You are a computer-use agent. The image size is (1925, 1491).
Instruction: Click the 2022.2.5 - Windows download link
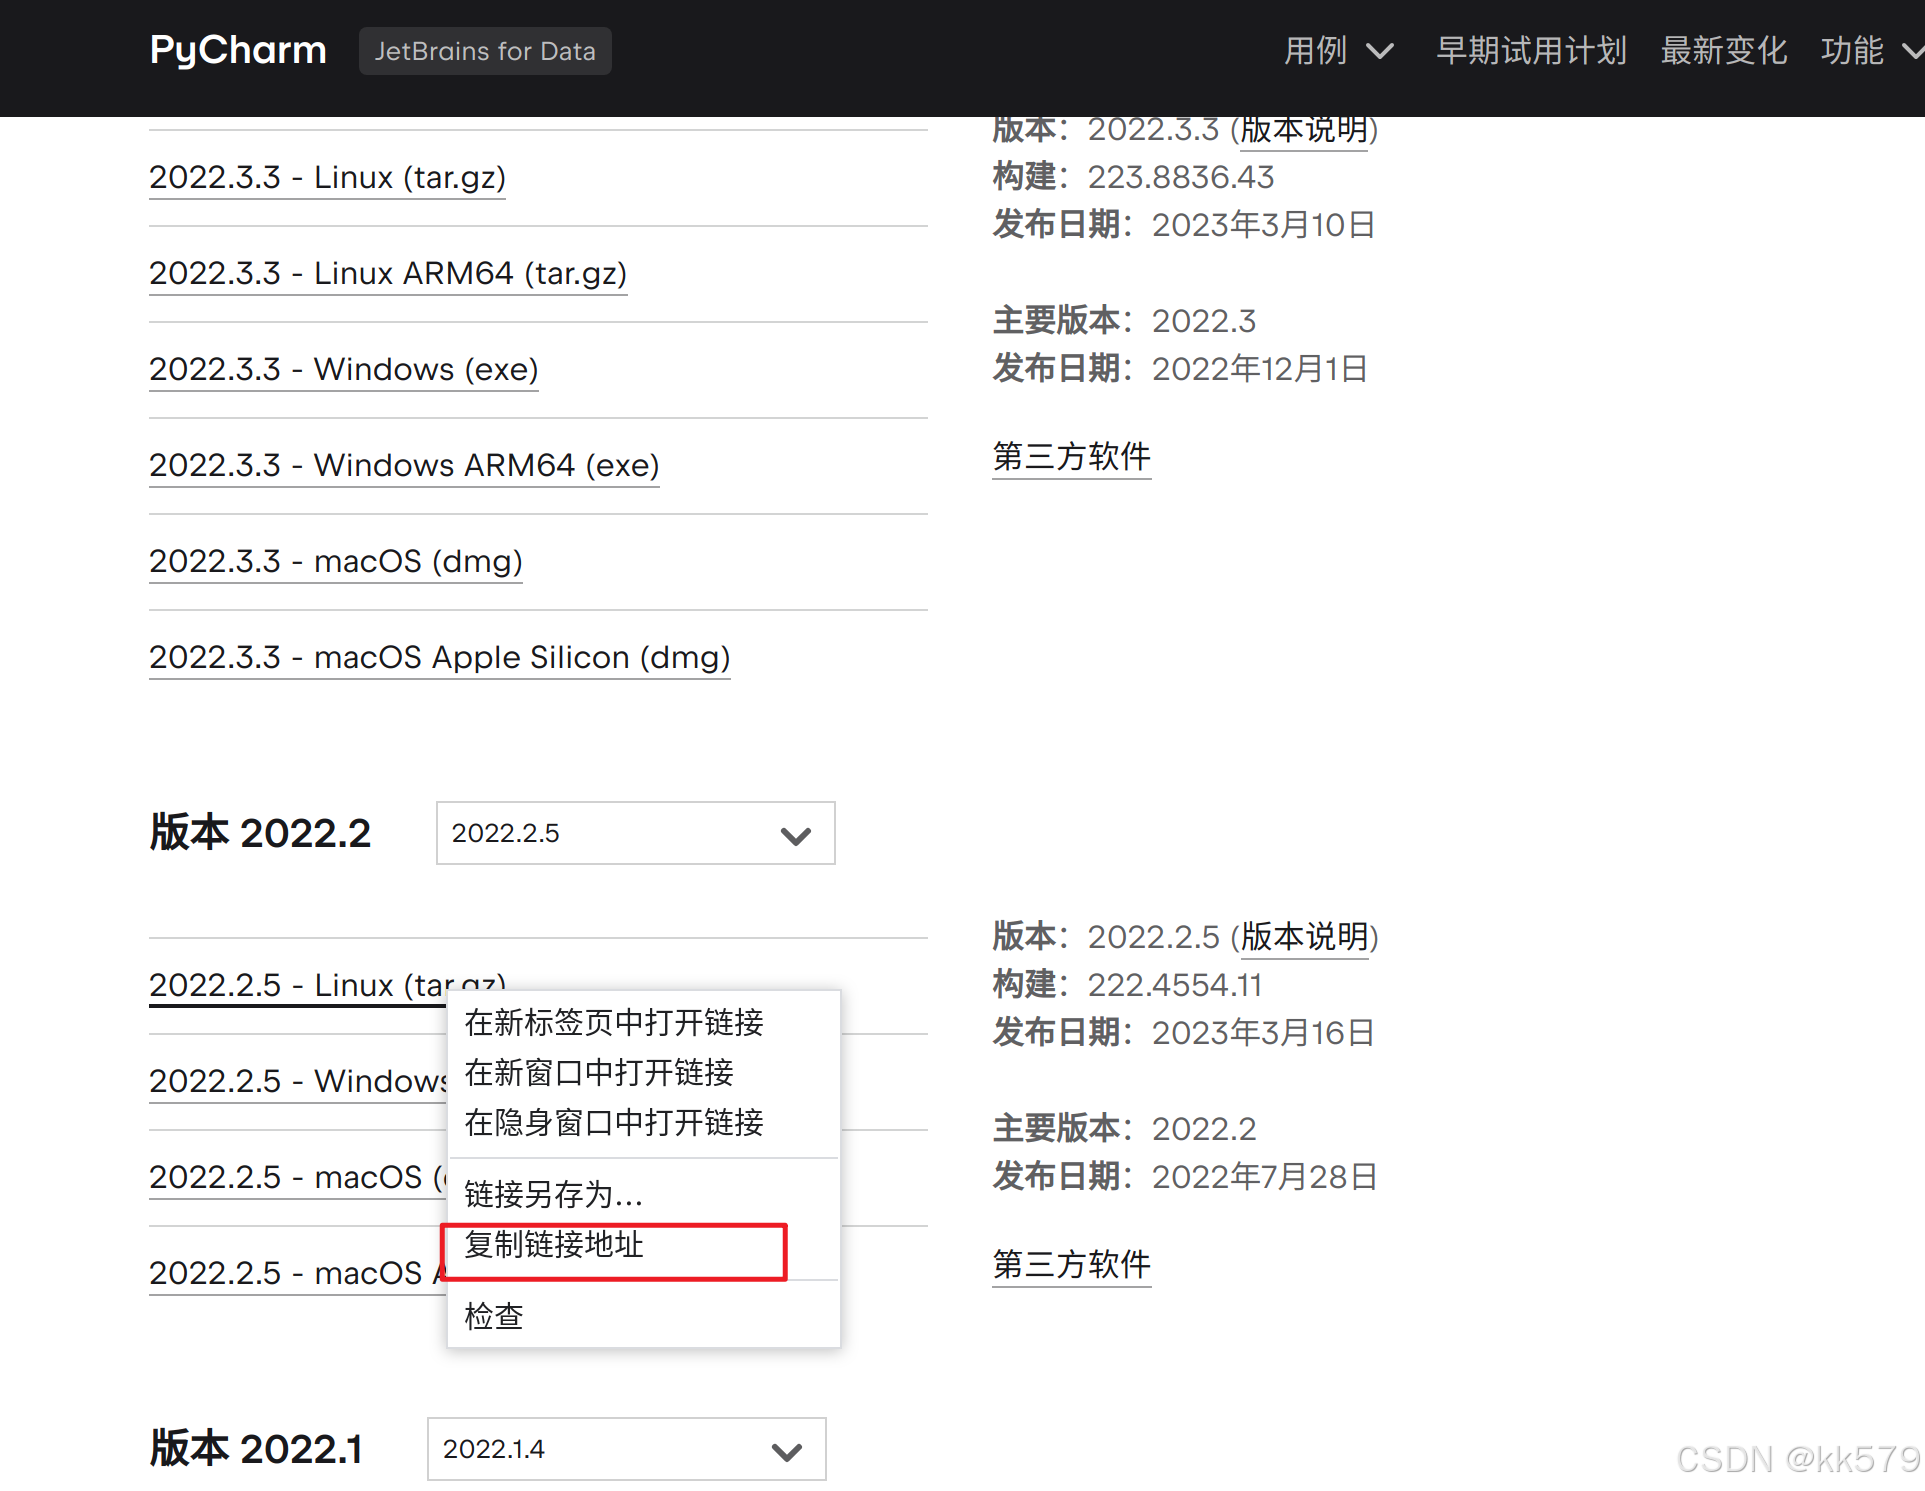tap(298, 1081)
